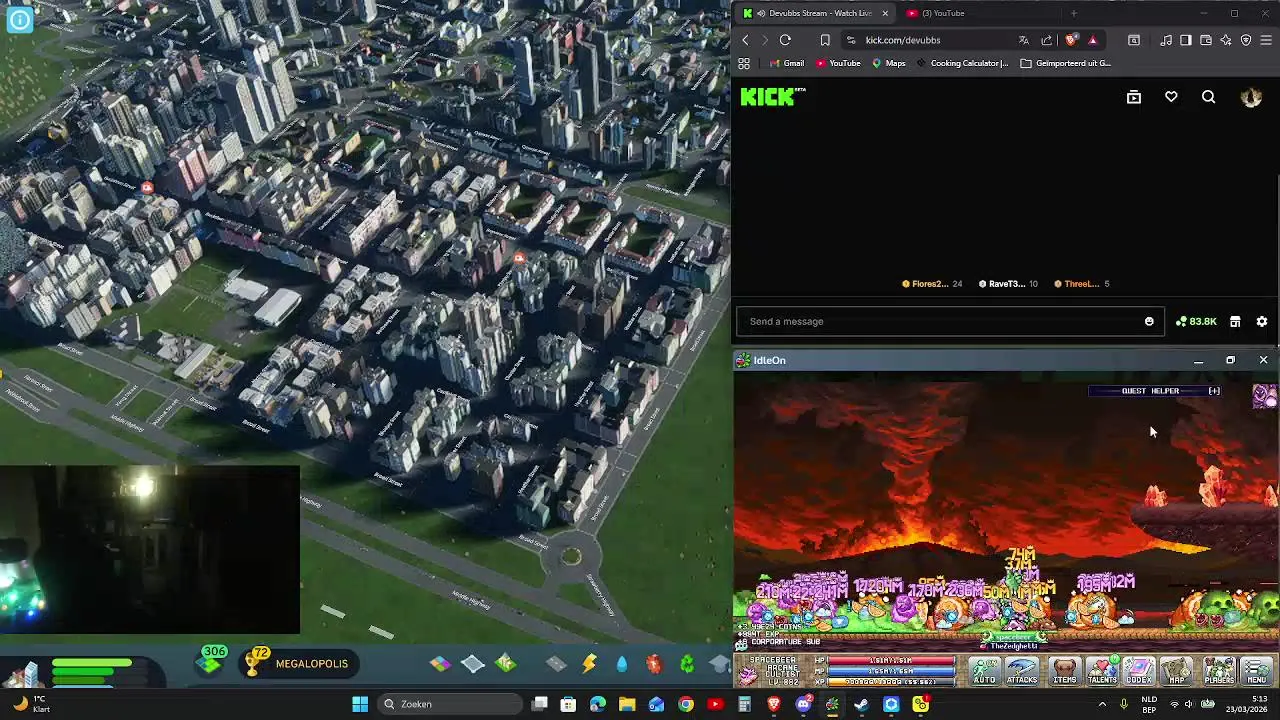Open the Brave VPN icon
This screenshot has height=720, width=1280.
[x=1246, y=40]
